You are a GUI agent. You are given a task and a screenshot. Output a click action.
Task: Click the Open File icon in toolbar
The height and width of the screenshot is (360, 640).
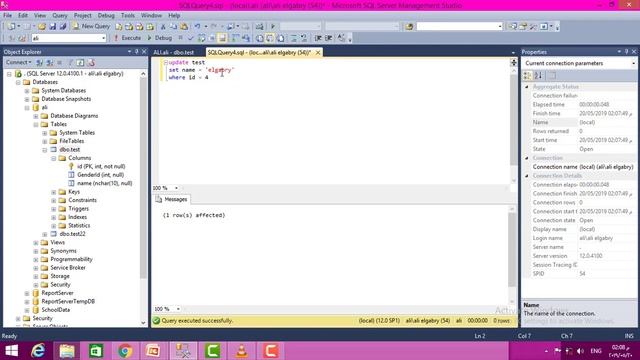click(x=42, y=26)
